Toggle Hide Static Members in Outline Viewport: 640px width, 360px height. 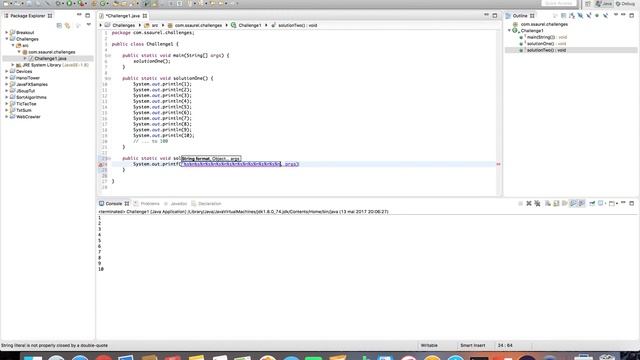589,16
